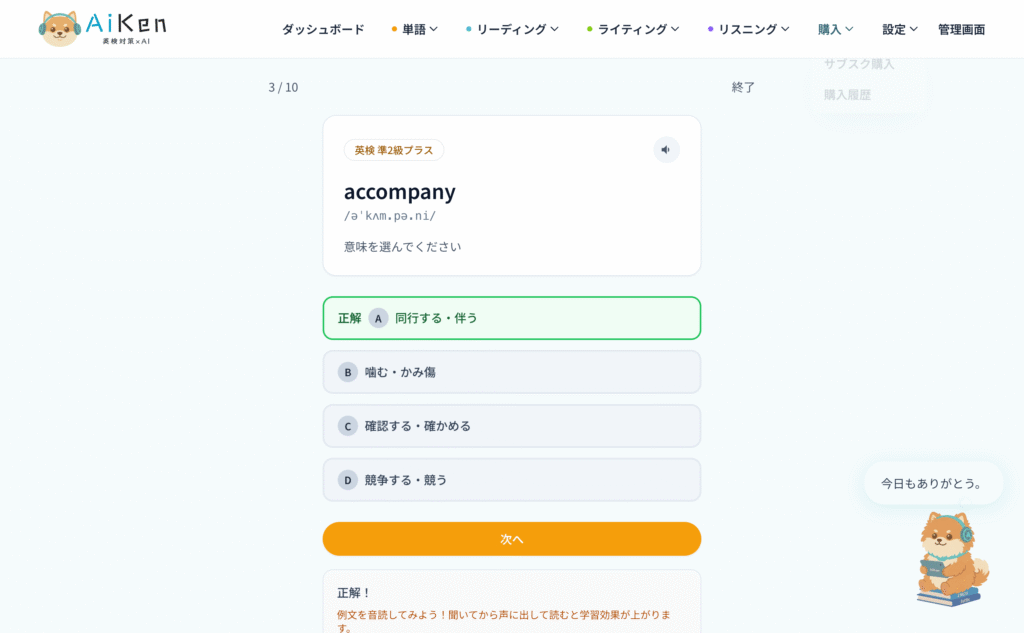Expand the リーディング dropdown menu
Screen dimensions: 1024x633
coord(512,29)
